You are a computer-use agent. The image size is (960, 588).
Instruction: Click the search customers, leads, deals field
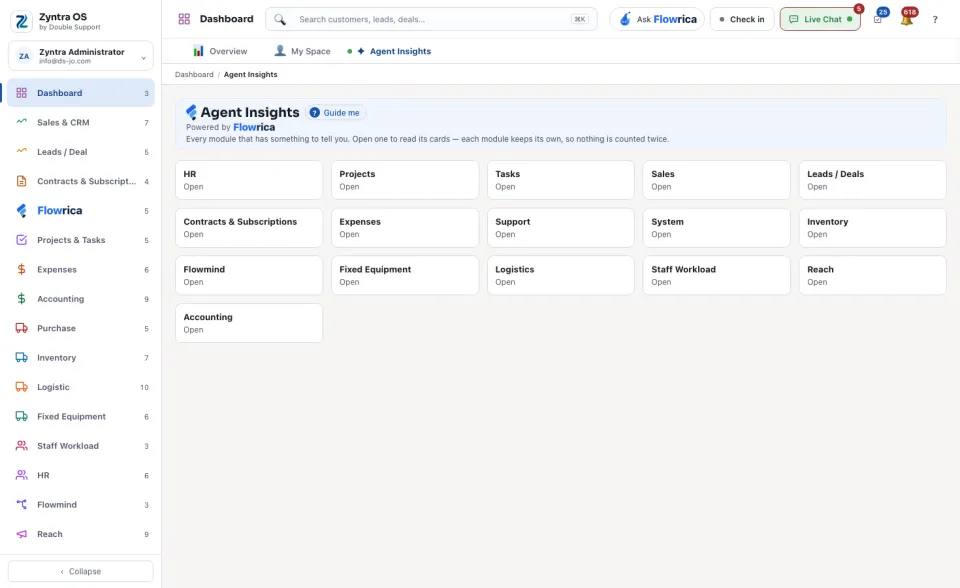431,20
